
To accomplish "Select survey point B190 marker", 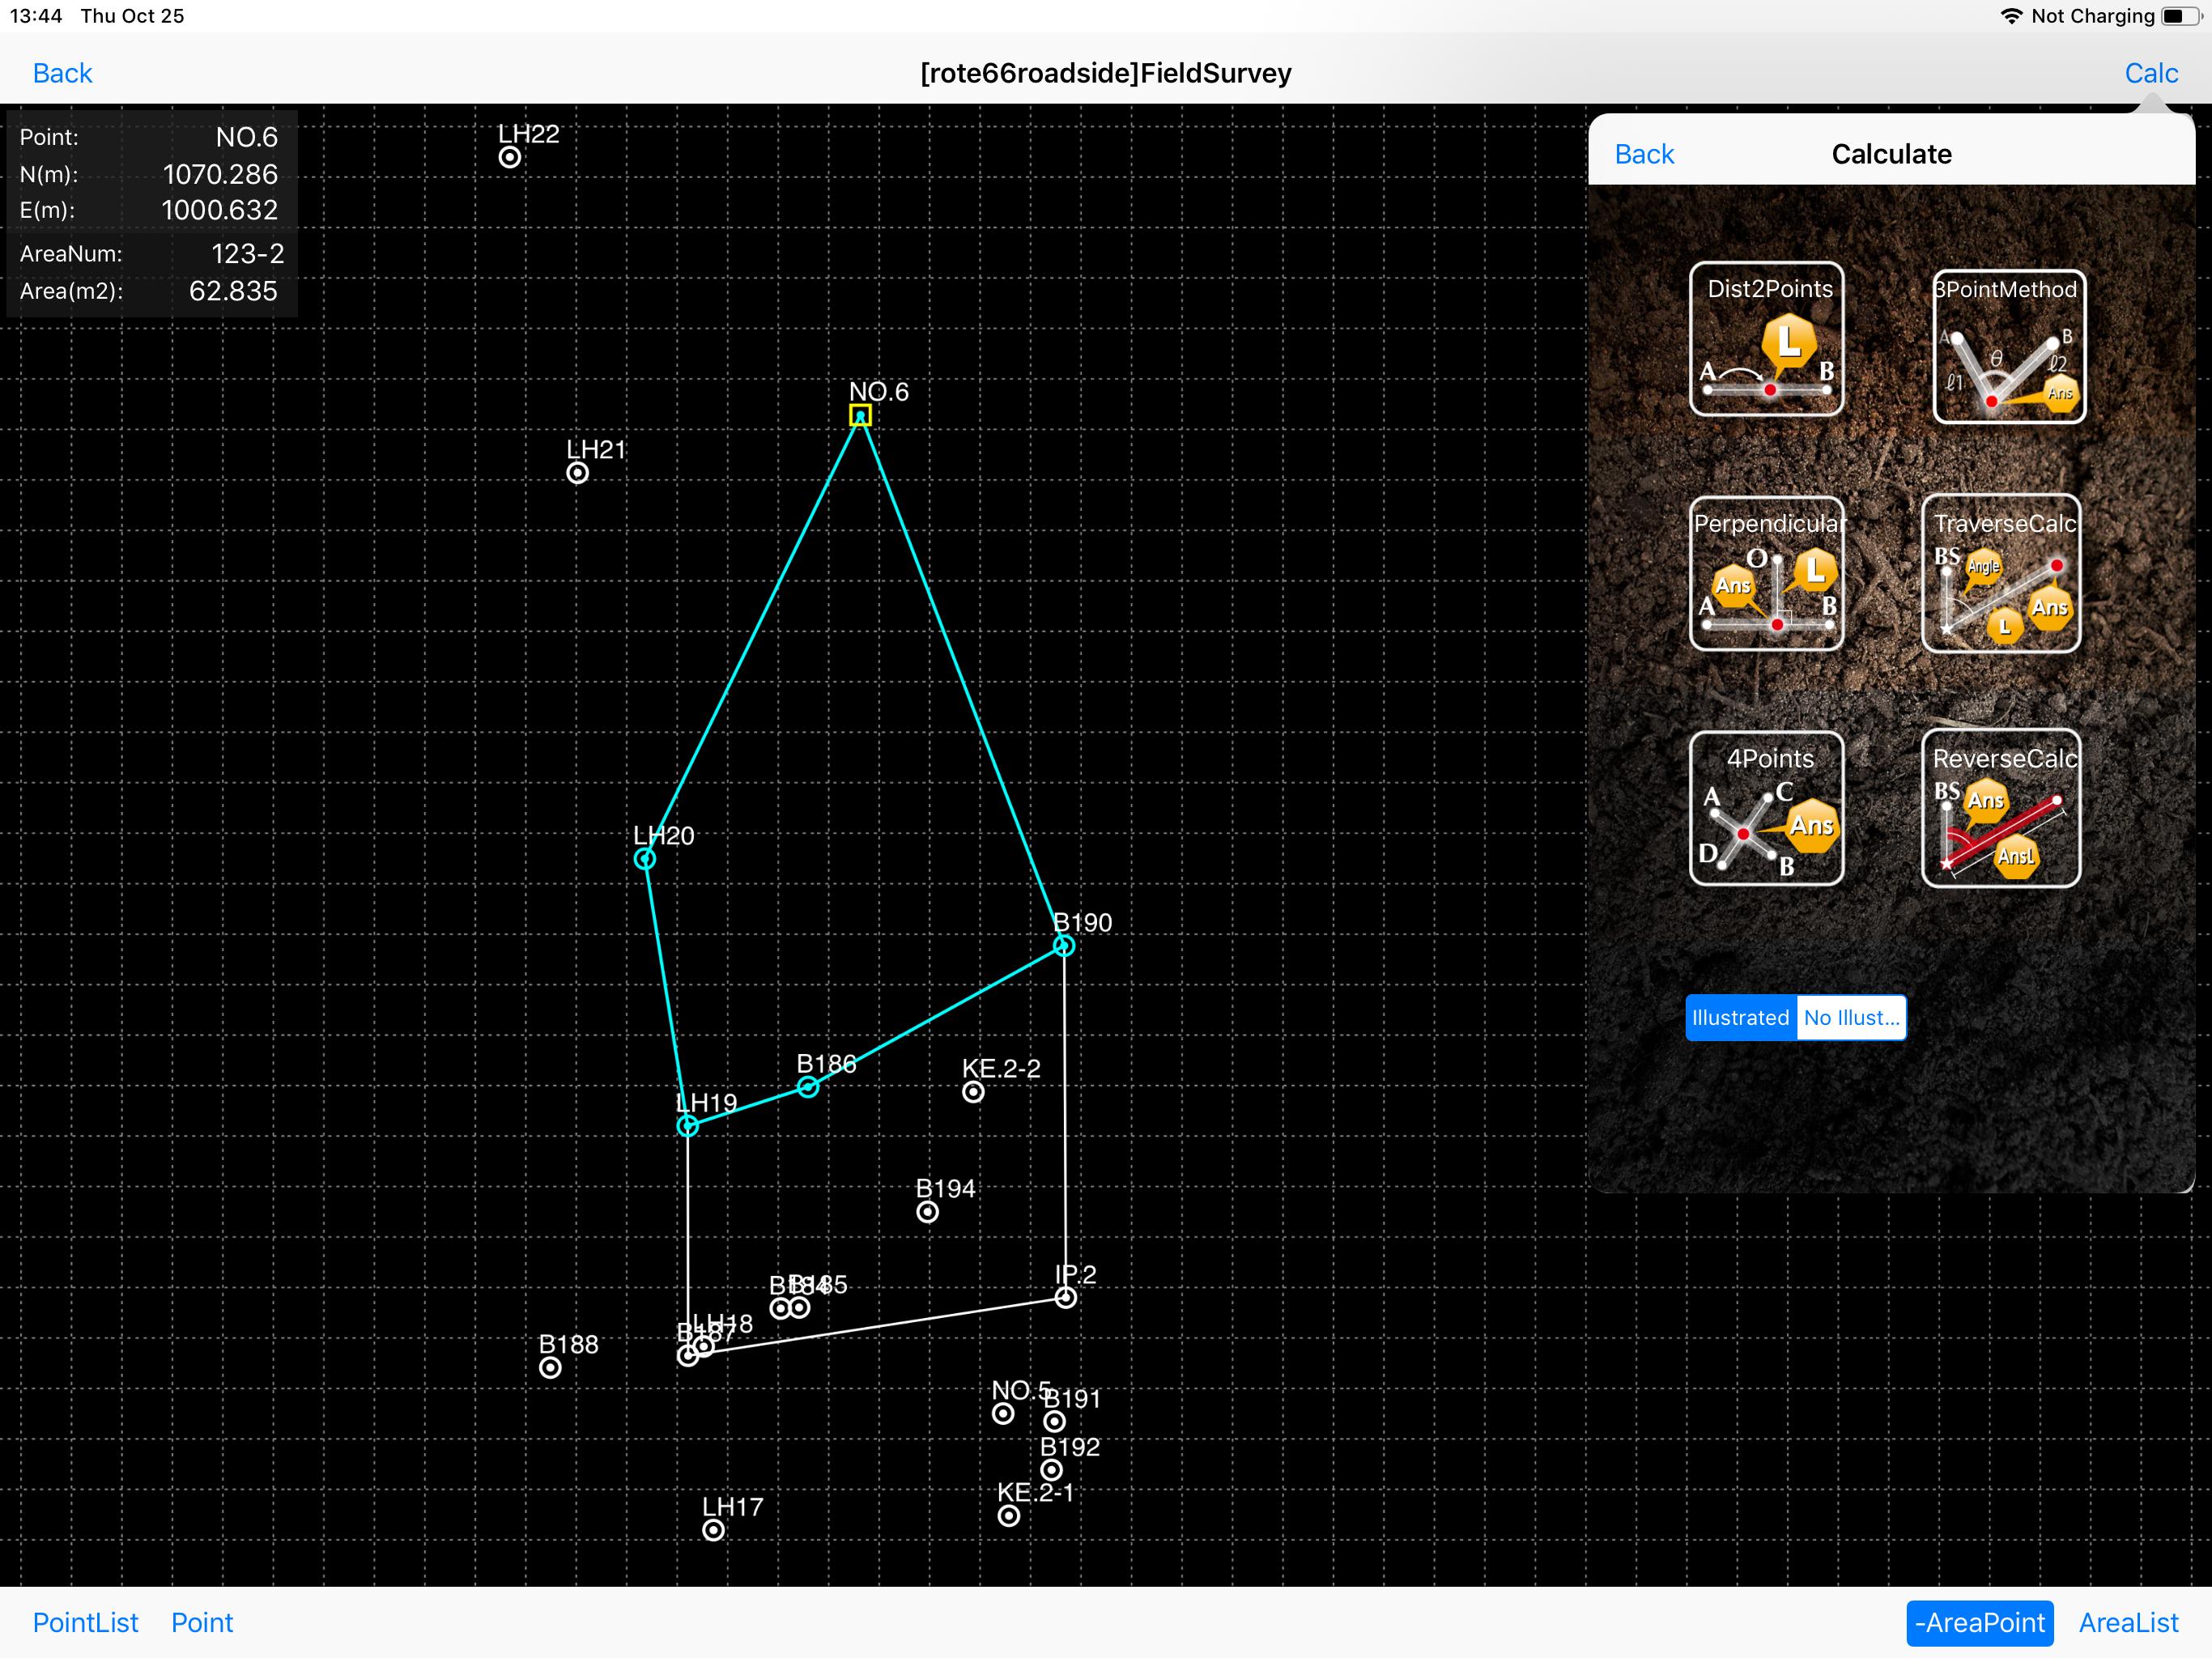I will click(1064, 946).
